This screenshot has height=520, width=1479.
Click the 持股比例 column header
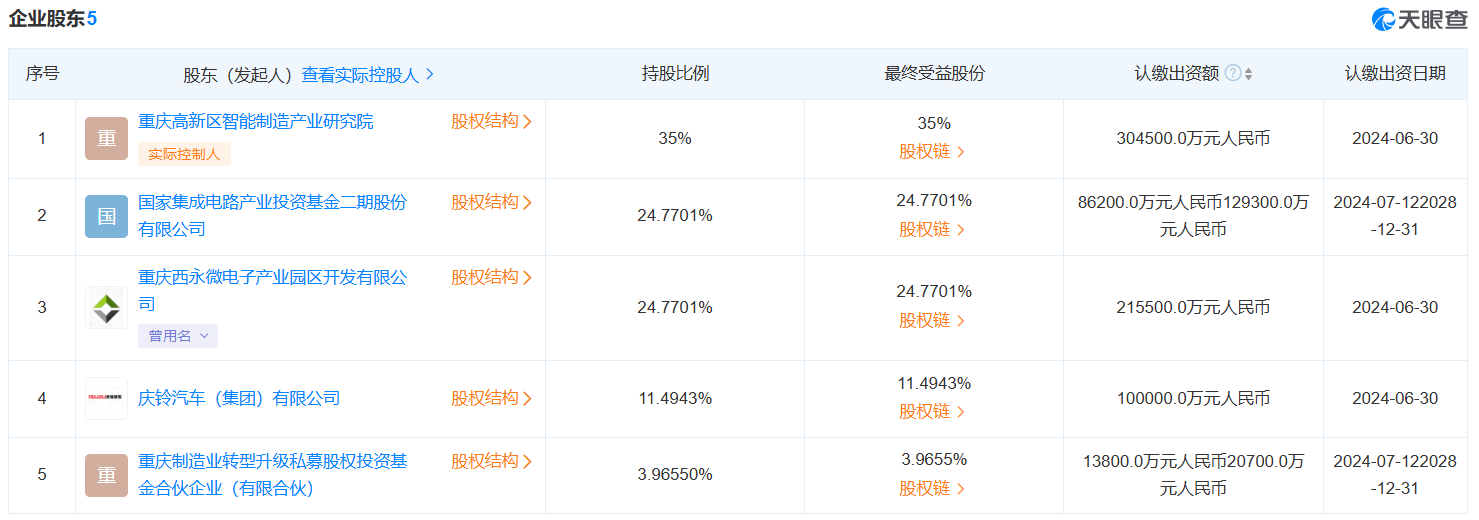click(x=675, y=74)
